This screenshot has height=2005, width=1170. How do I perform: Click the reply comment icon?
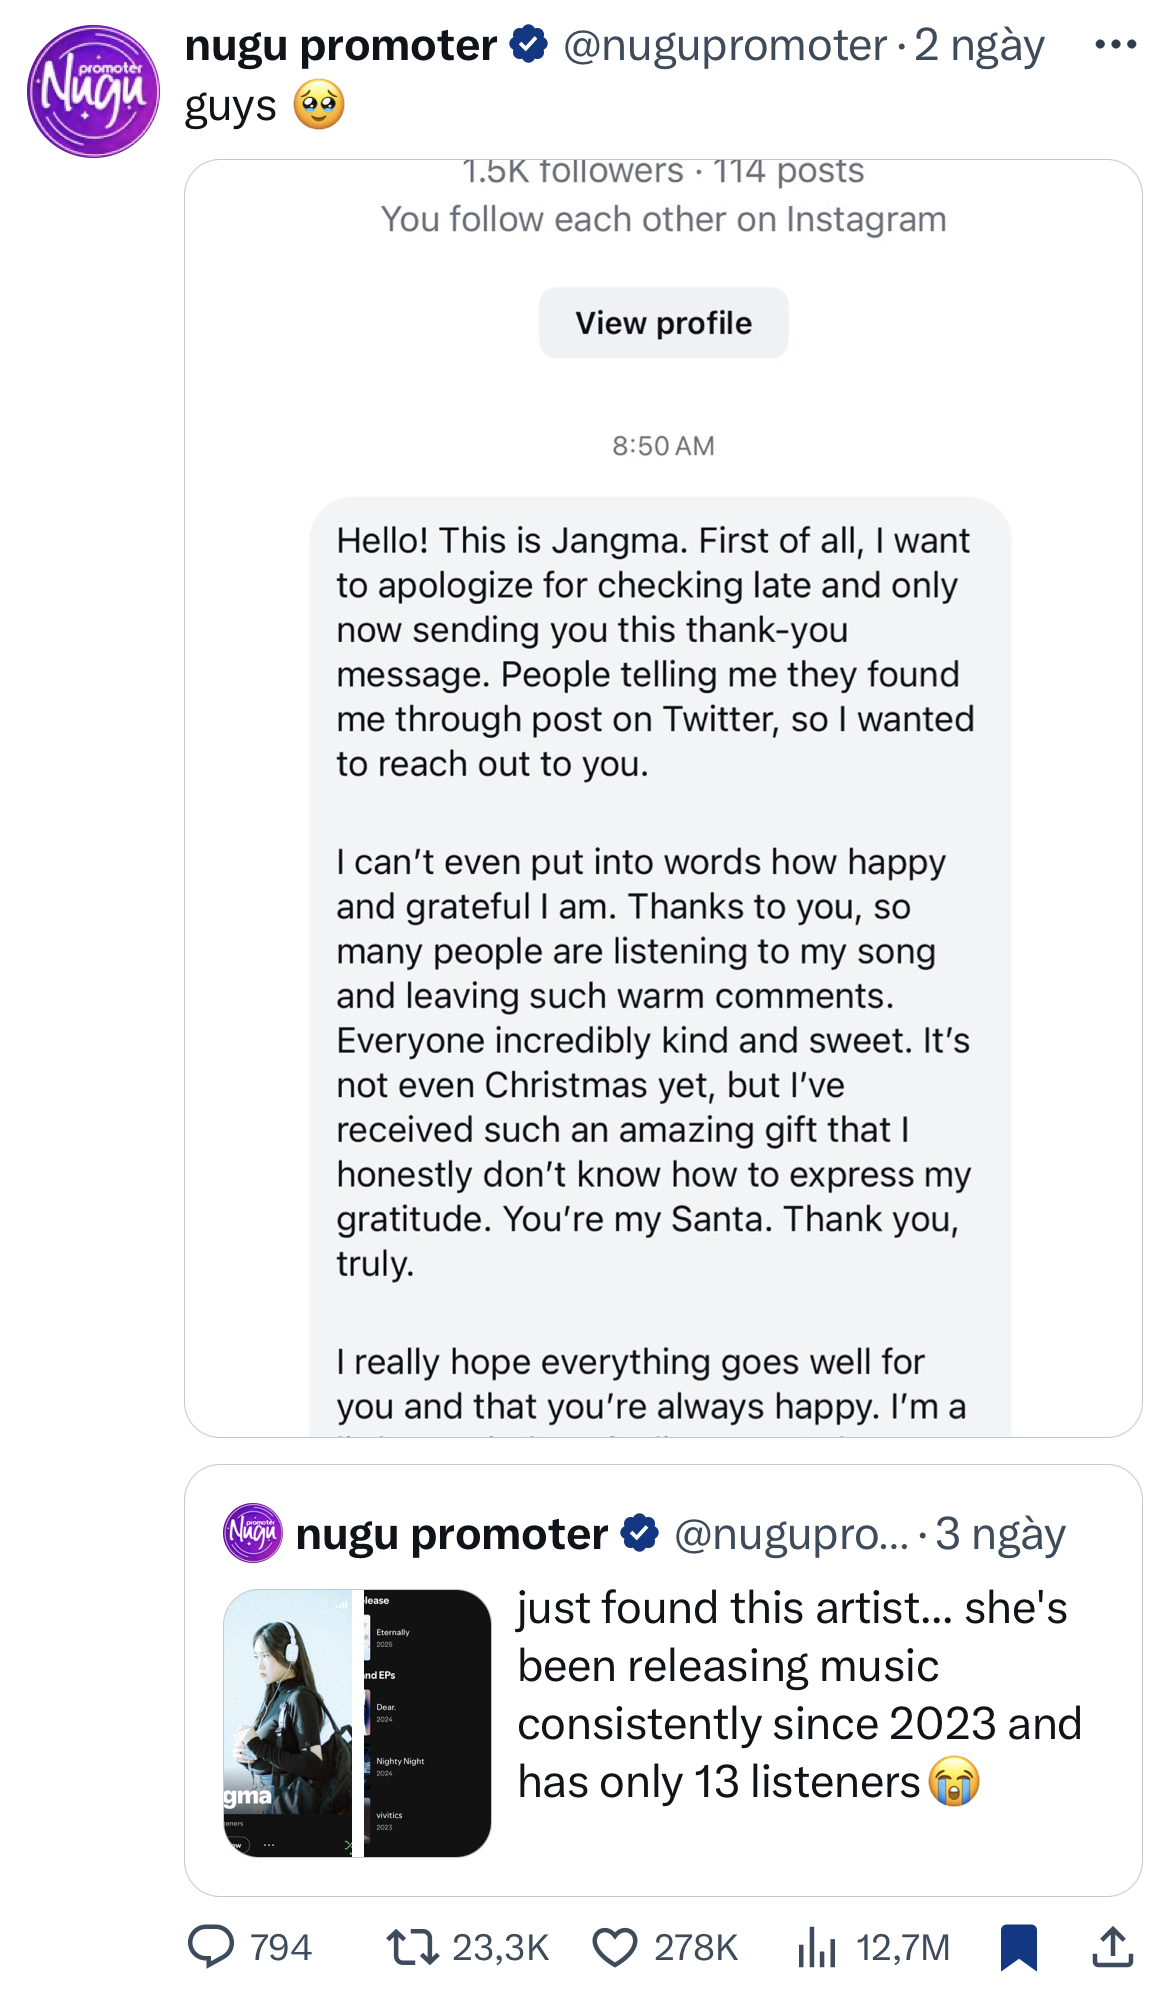click(211, 1947)
